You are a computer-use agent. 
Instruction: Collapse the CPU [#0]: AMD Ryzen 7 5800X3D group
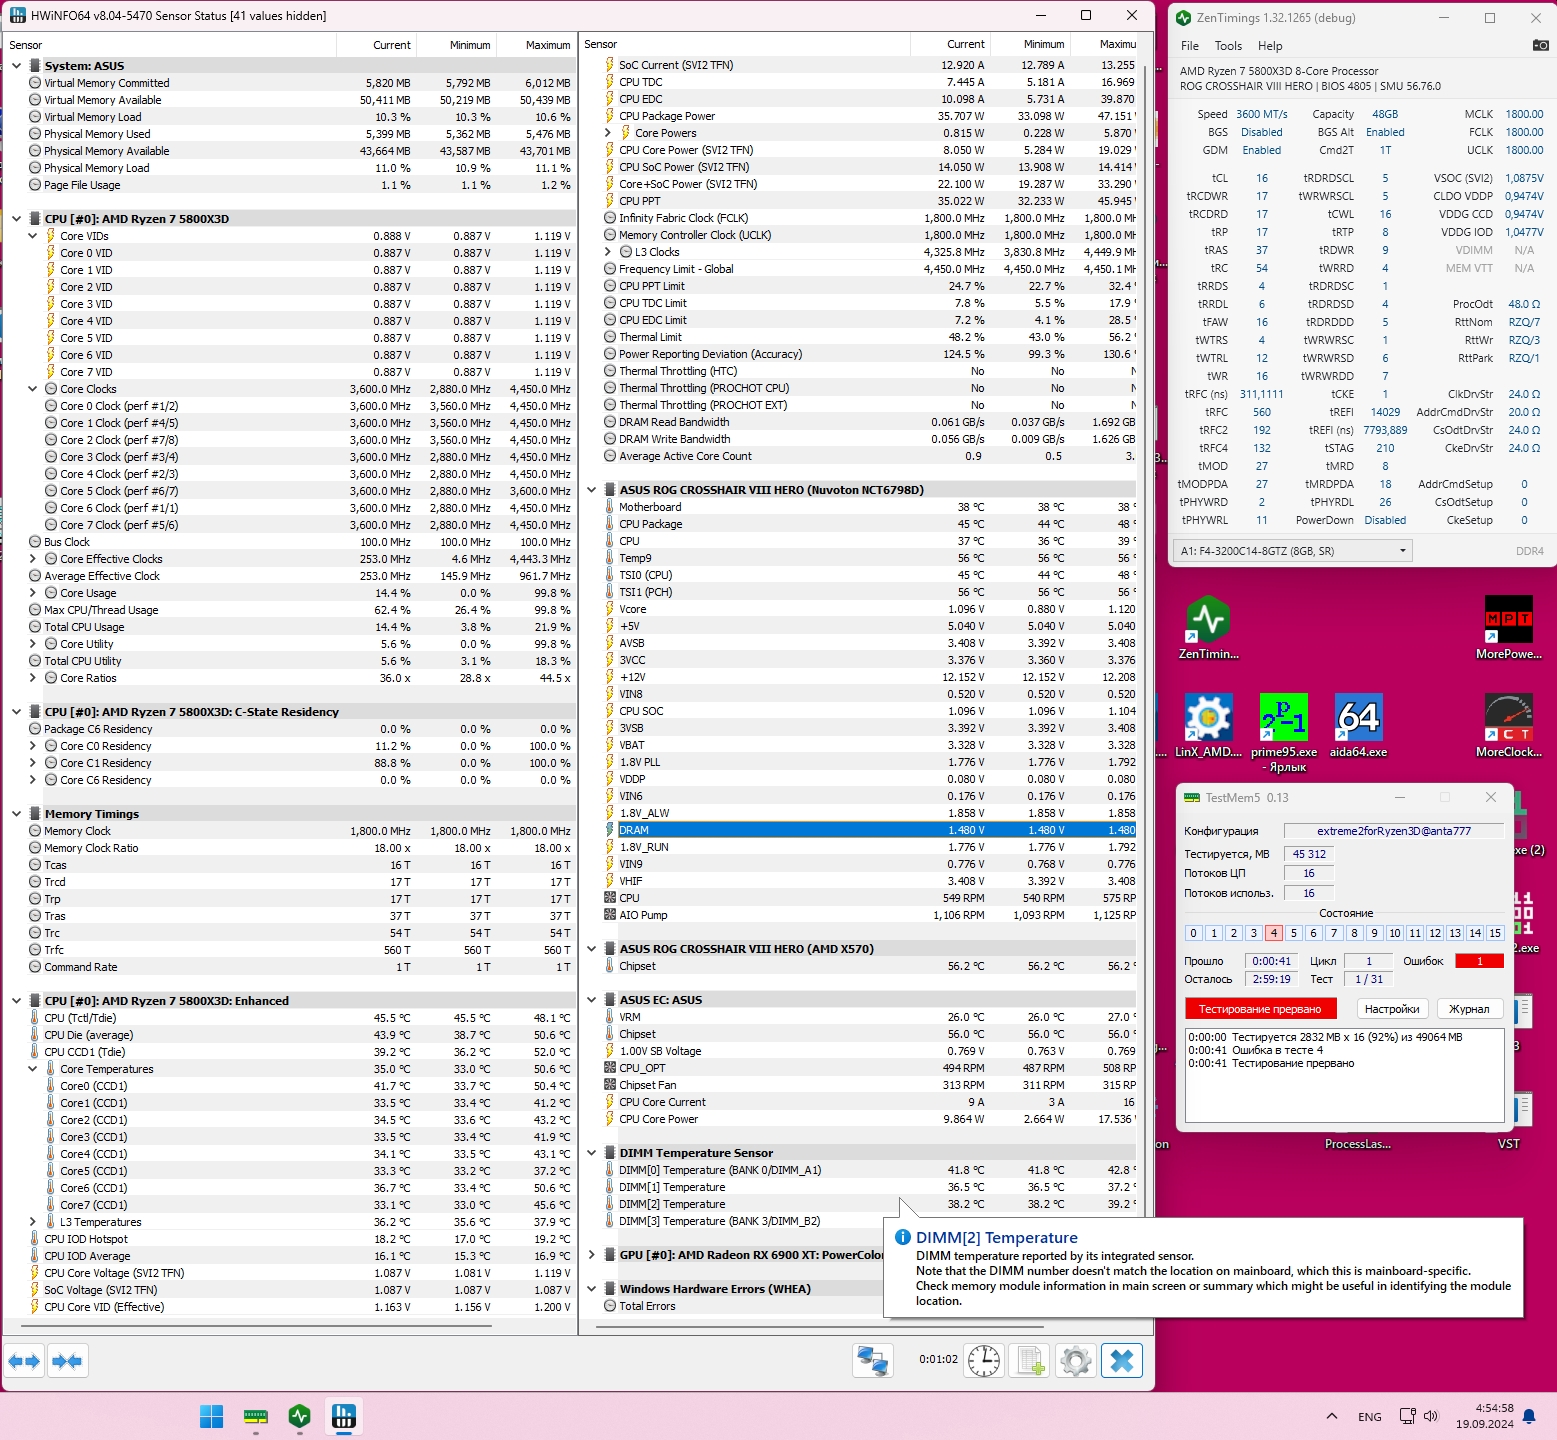(16, 219)
